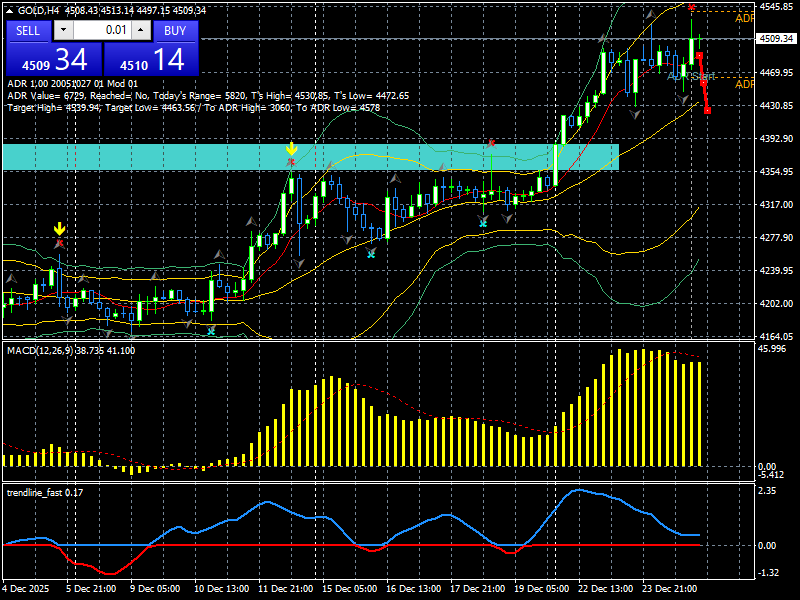800x600 pixels.
Task: Click the ADR Value= 6729 info line
Action: tap(208, 95)
